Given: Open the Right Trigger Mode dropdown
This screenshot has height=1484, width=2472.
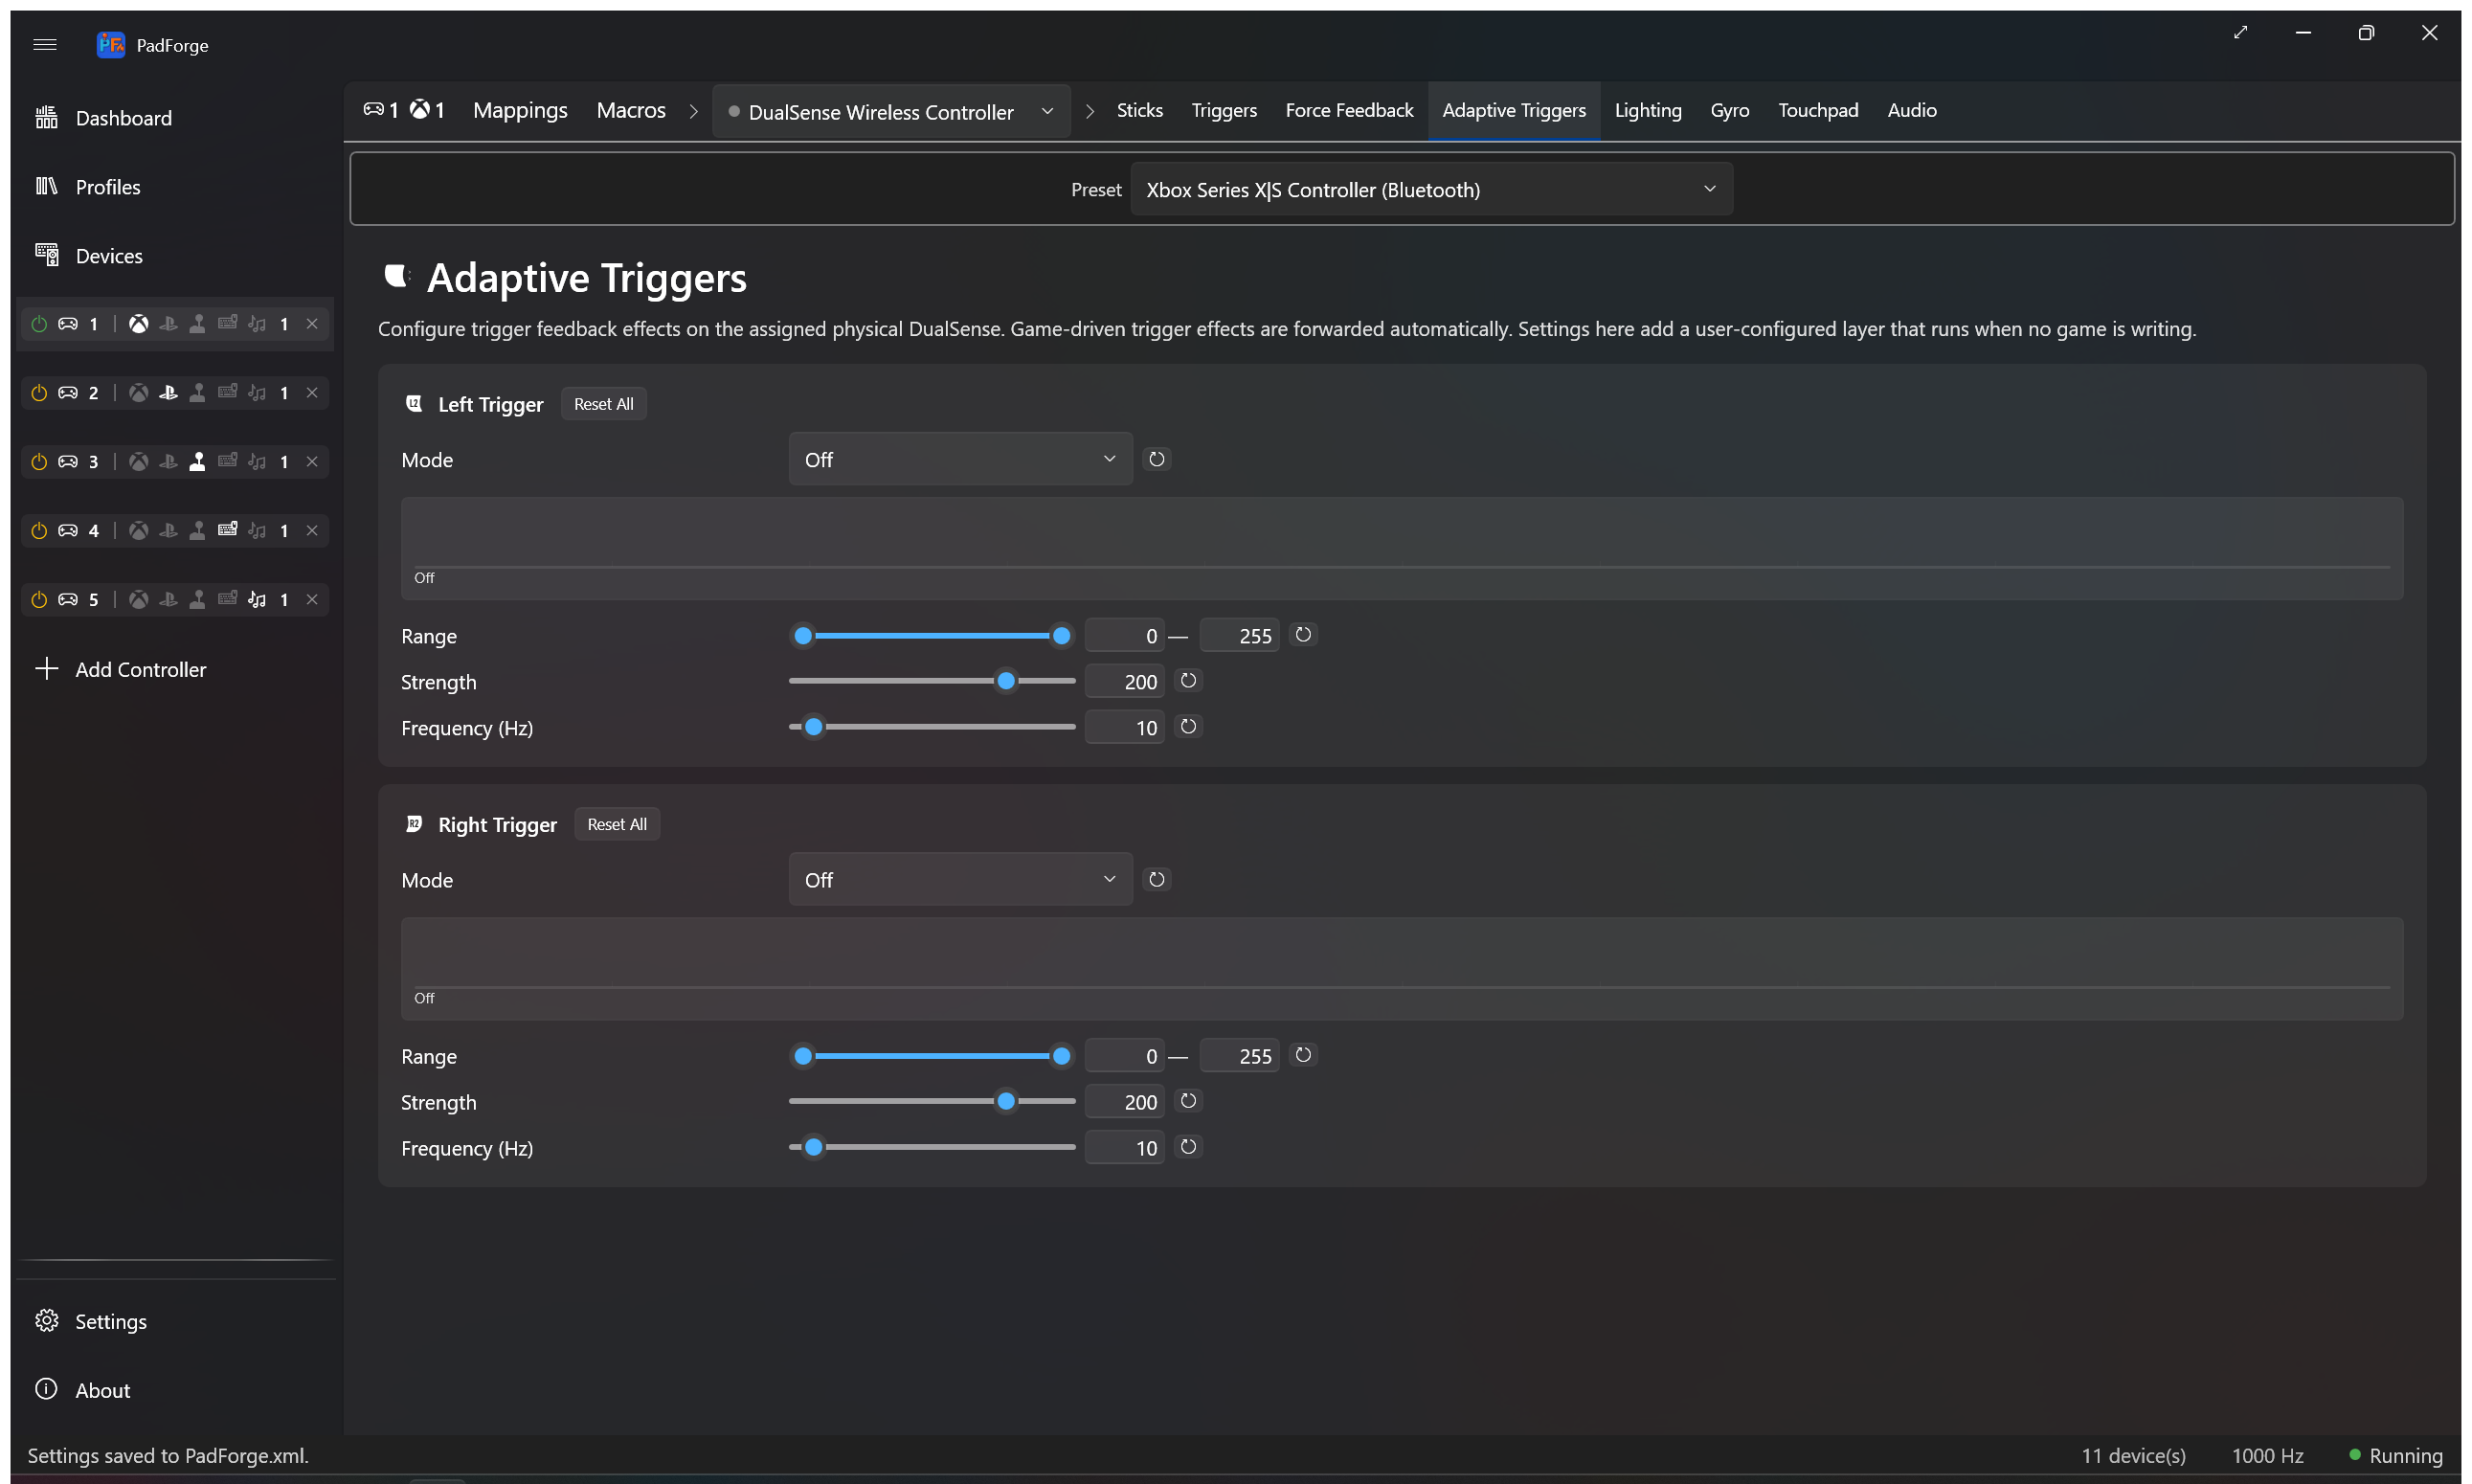Looking at the screenshot, I should tap(960, 879).
